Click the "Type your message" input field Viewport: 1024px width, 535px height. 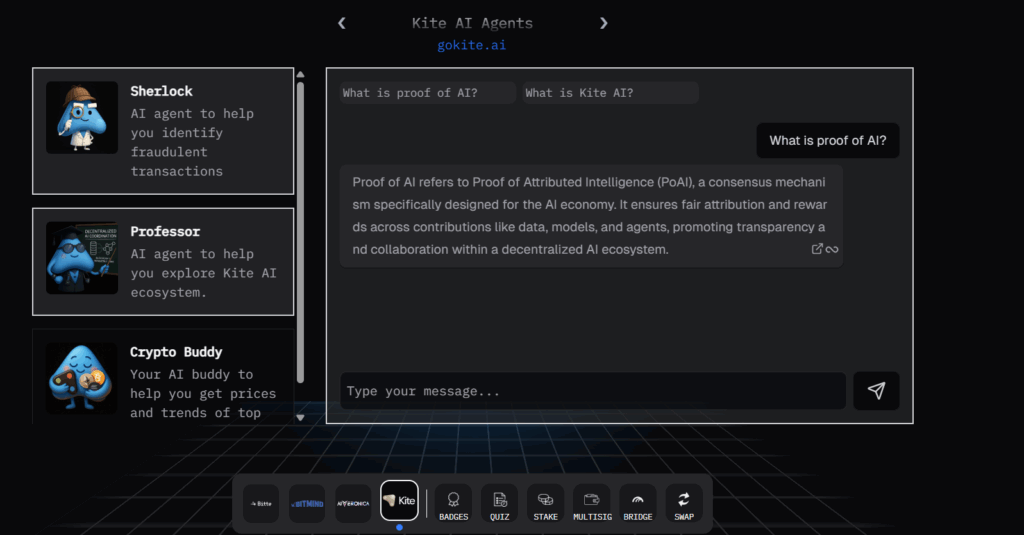tap(593, 391)
